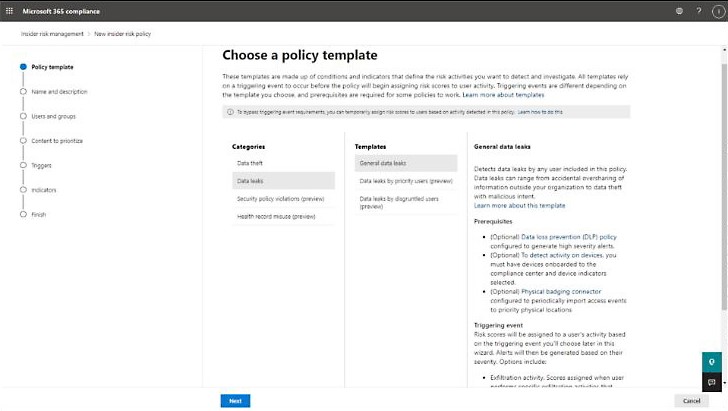Open the feedback chat icon
Viewport: 728px width, 411px height.
(x=712, y=382)
